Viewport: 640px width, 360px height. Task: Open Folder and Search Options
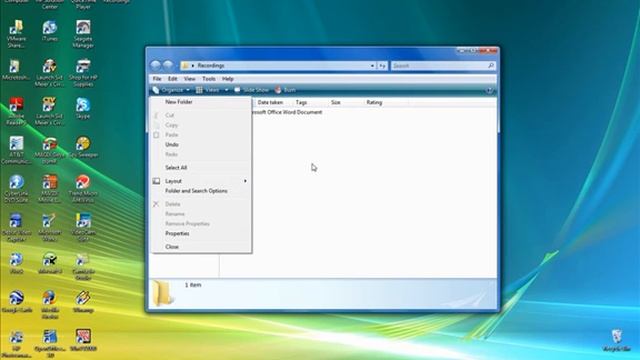point(196,191)
